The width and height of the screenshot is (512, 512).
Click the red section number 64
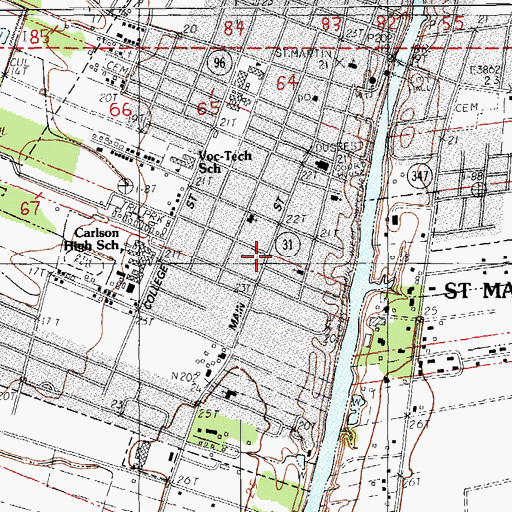287,82
